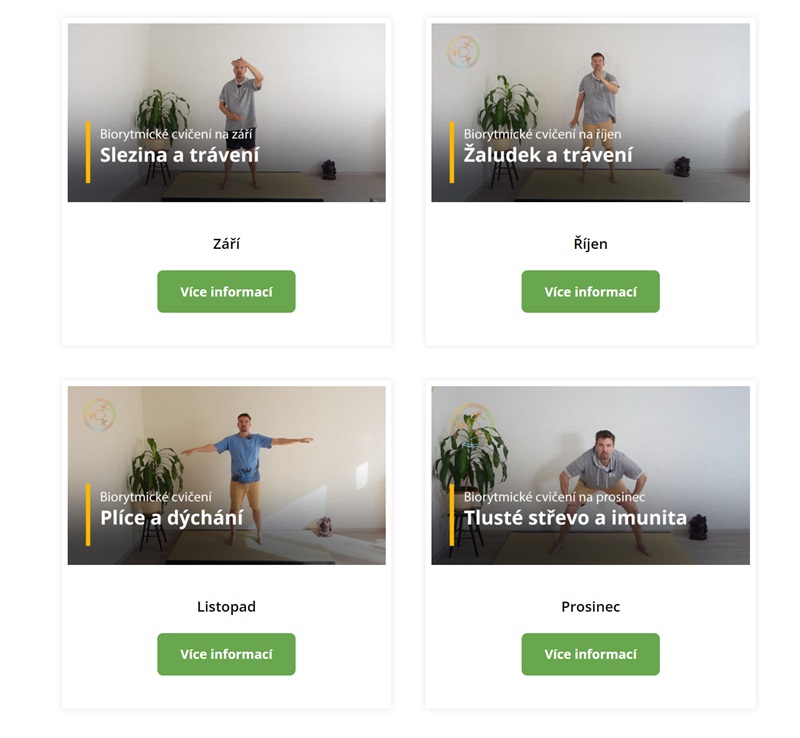Click circular logo watermark on Plíce thumbnail

tap(99, 415)
